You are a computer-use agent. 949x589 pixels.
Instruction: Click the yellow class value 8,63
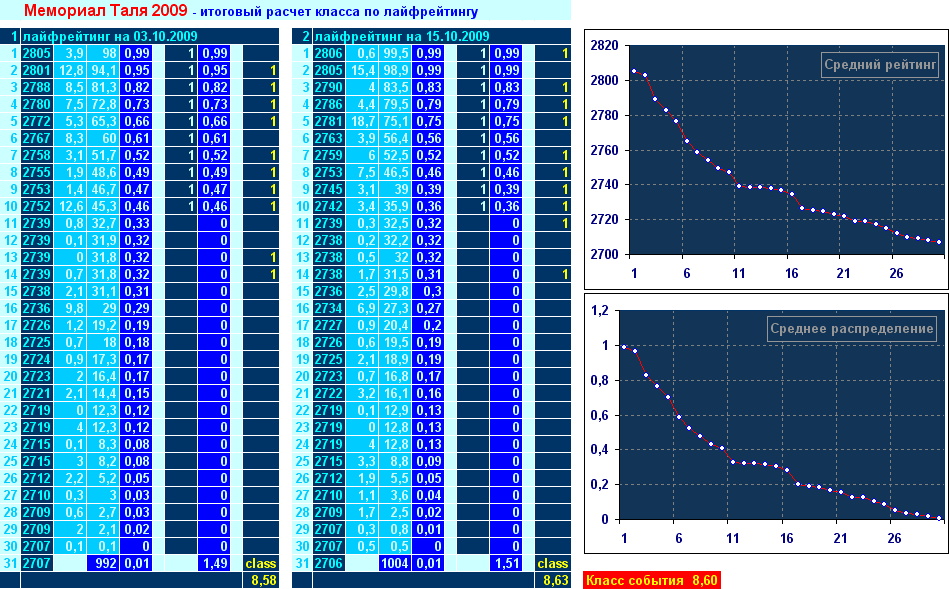point(555,580)
